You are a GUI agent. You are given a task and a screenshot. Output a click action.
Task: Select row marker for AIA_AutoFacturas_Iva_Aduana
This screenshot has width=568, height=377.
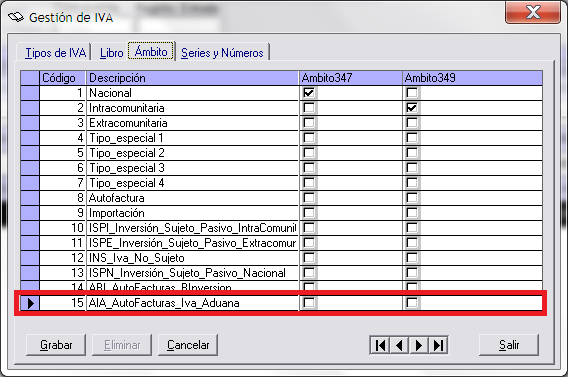30,303
